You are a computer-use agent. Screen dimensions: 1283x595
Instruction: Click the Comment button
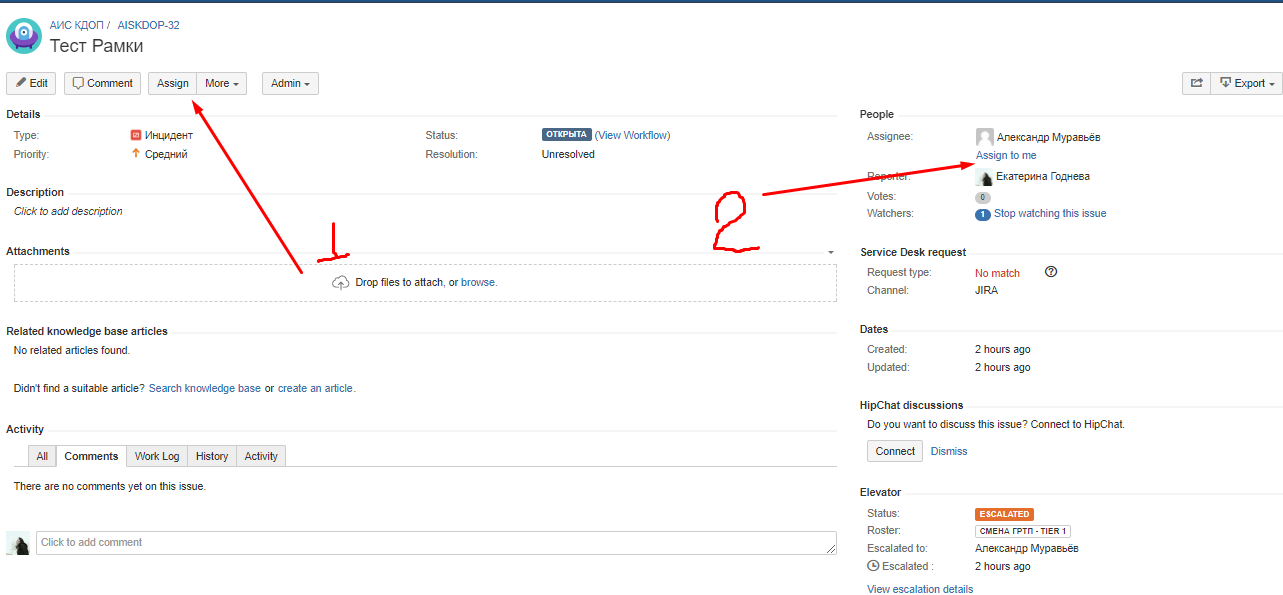[x=102, y=84]
